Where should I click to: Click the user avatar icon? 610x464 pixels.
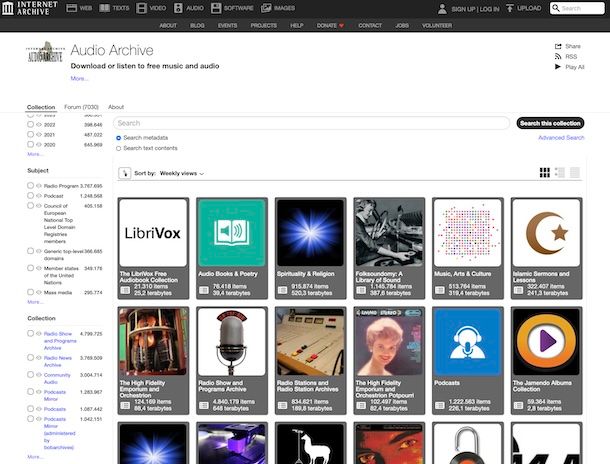click(x=442, y=9)
